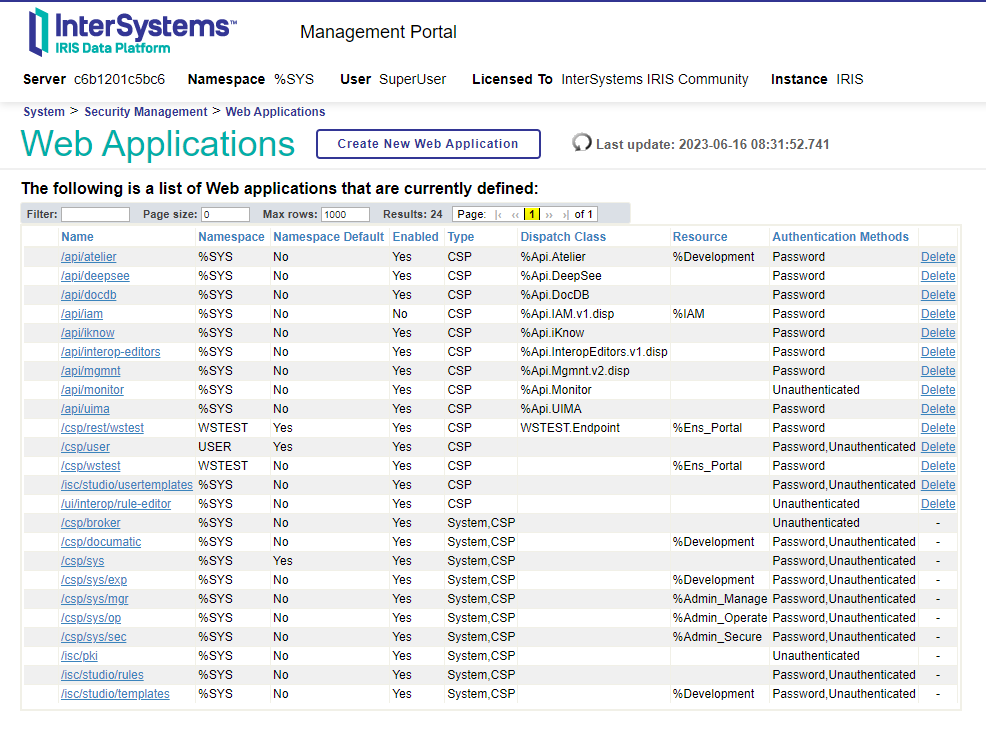
Task: Click into the Filter text field
Action: tap(95, 214)
